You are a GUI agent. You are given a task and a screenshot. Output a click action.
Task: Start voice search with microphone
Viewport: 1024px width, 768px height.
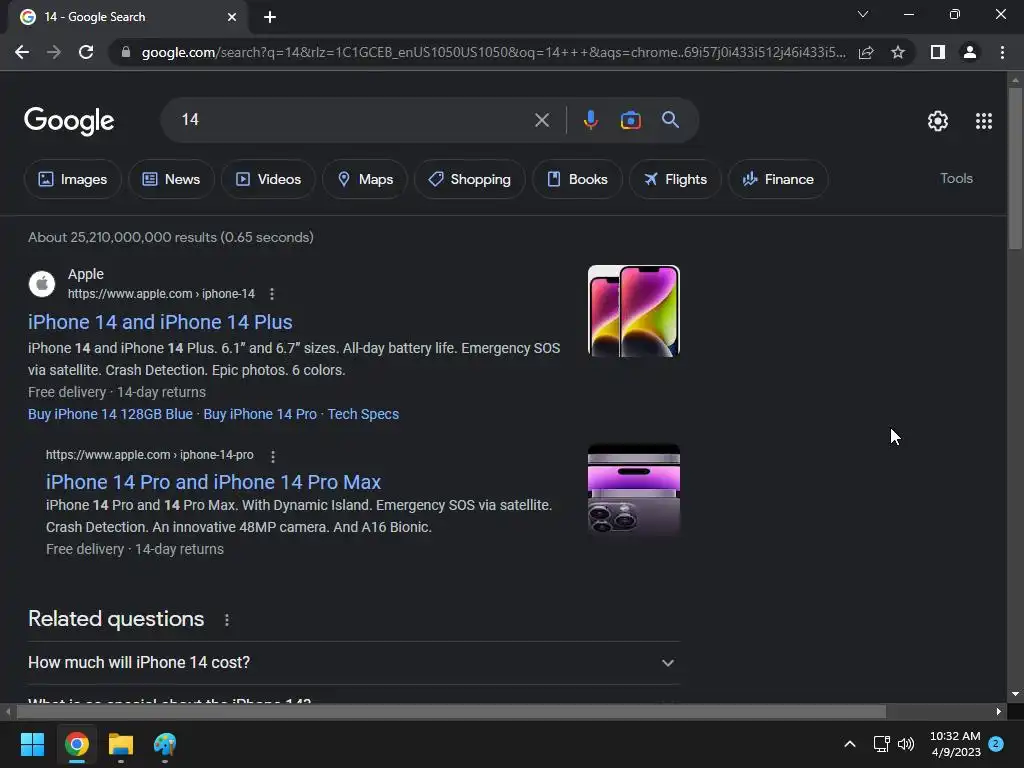click(x=590, y=120)
